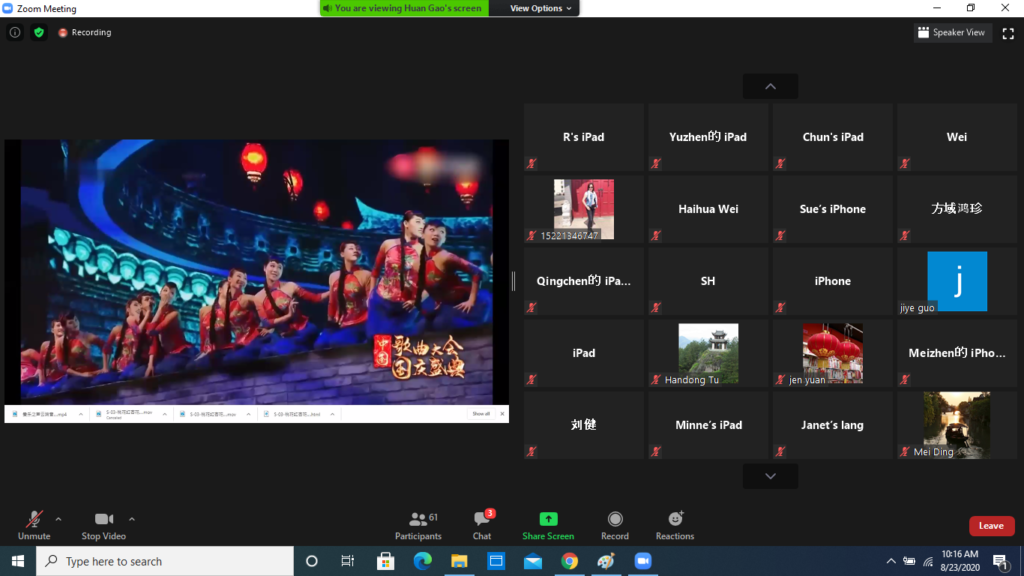Click the red Recording indicator
Viewport: 1024px width, 576px height.
85,32
